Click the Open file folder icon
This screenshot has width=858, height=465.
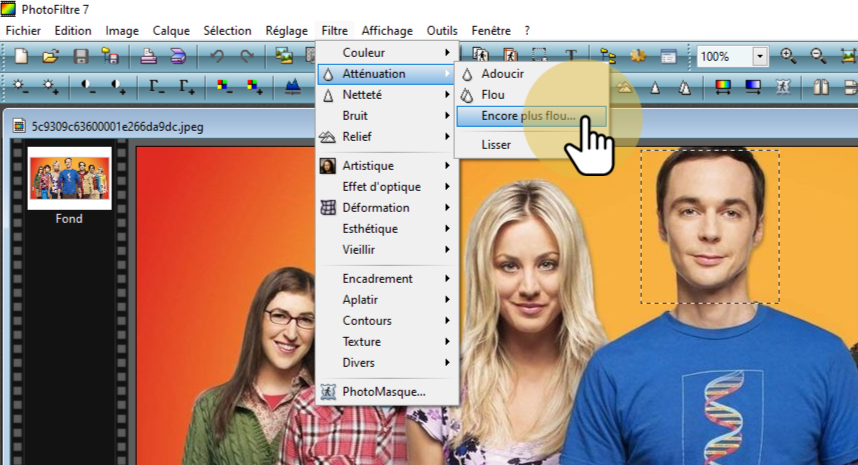50,56
